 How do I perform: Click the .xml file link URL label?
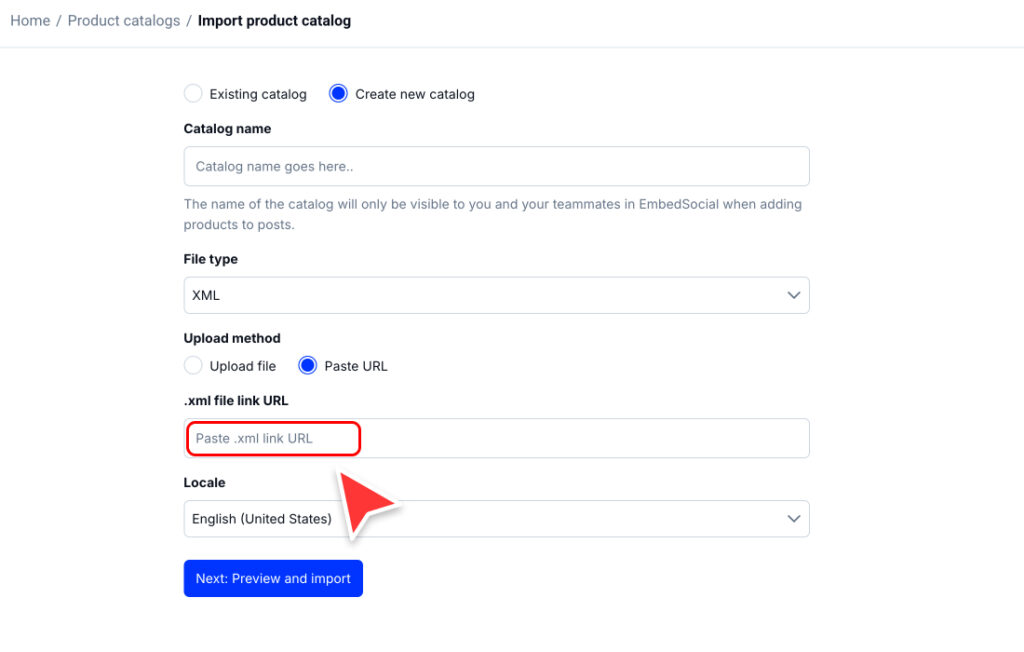[236, 401]
